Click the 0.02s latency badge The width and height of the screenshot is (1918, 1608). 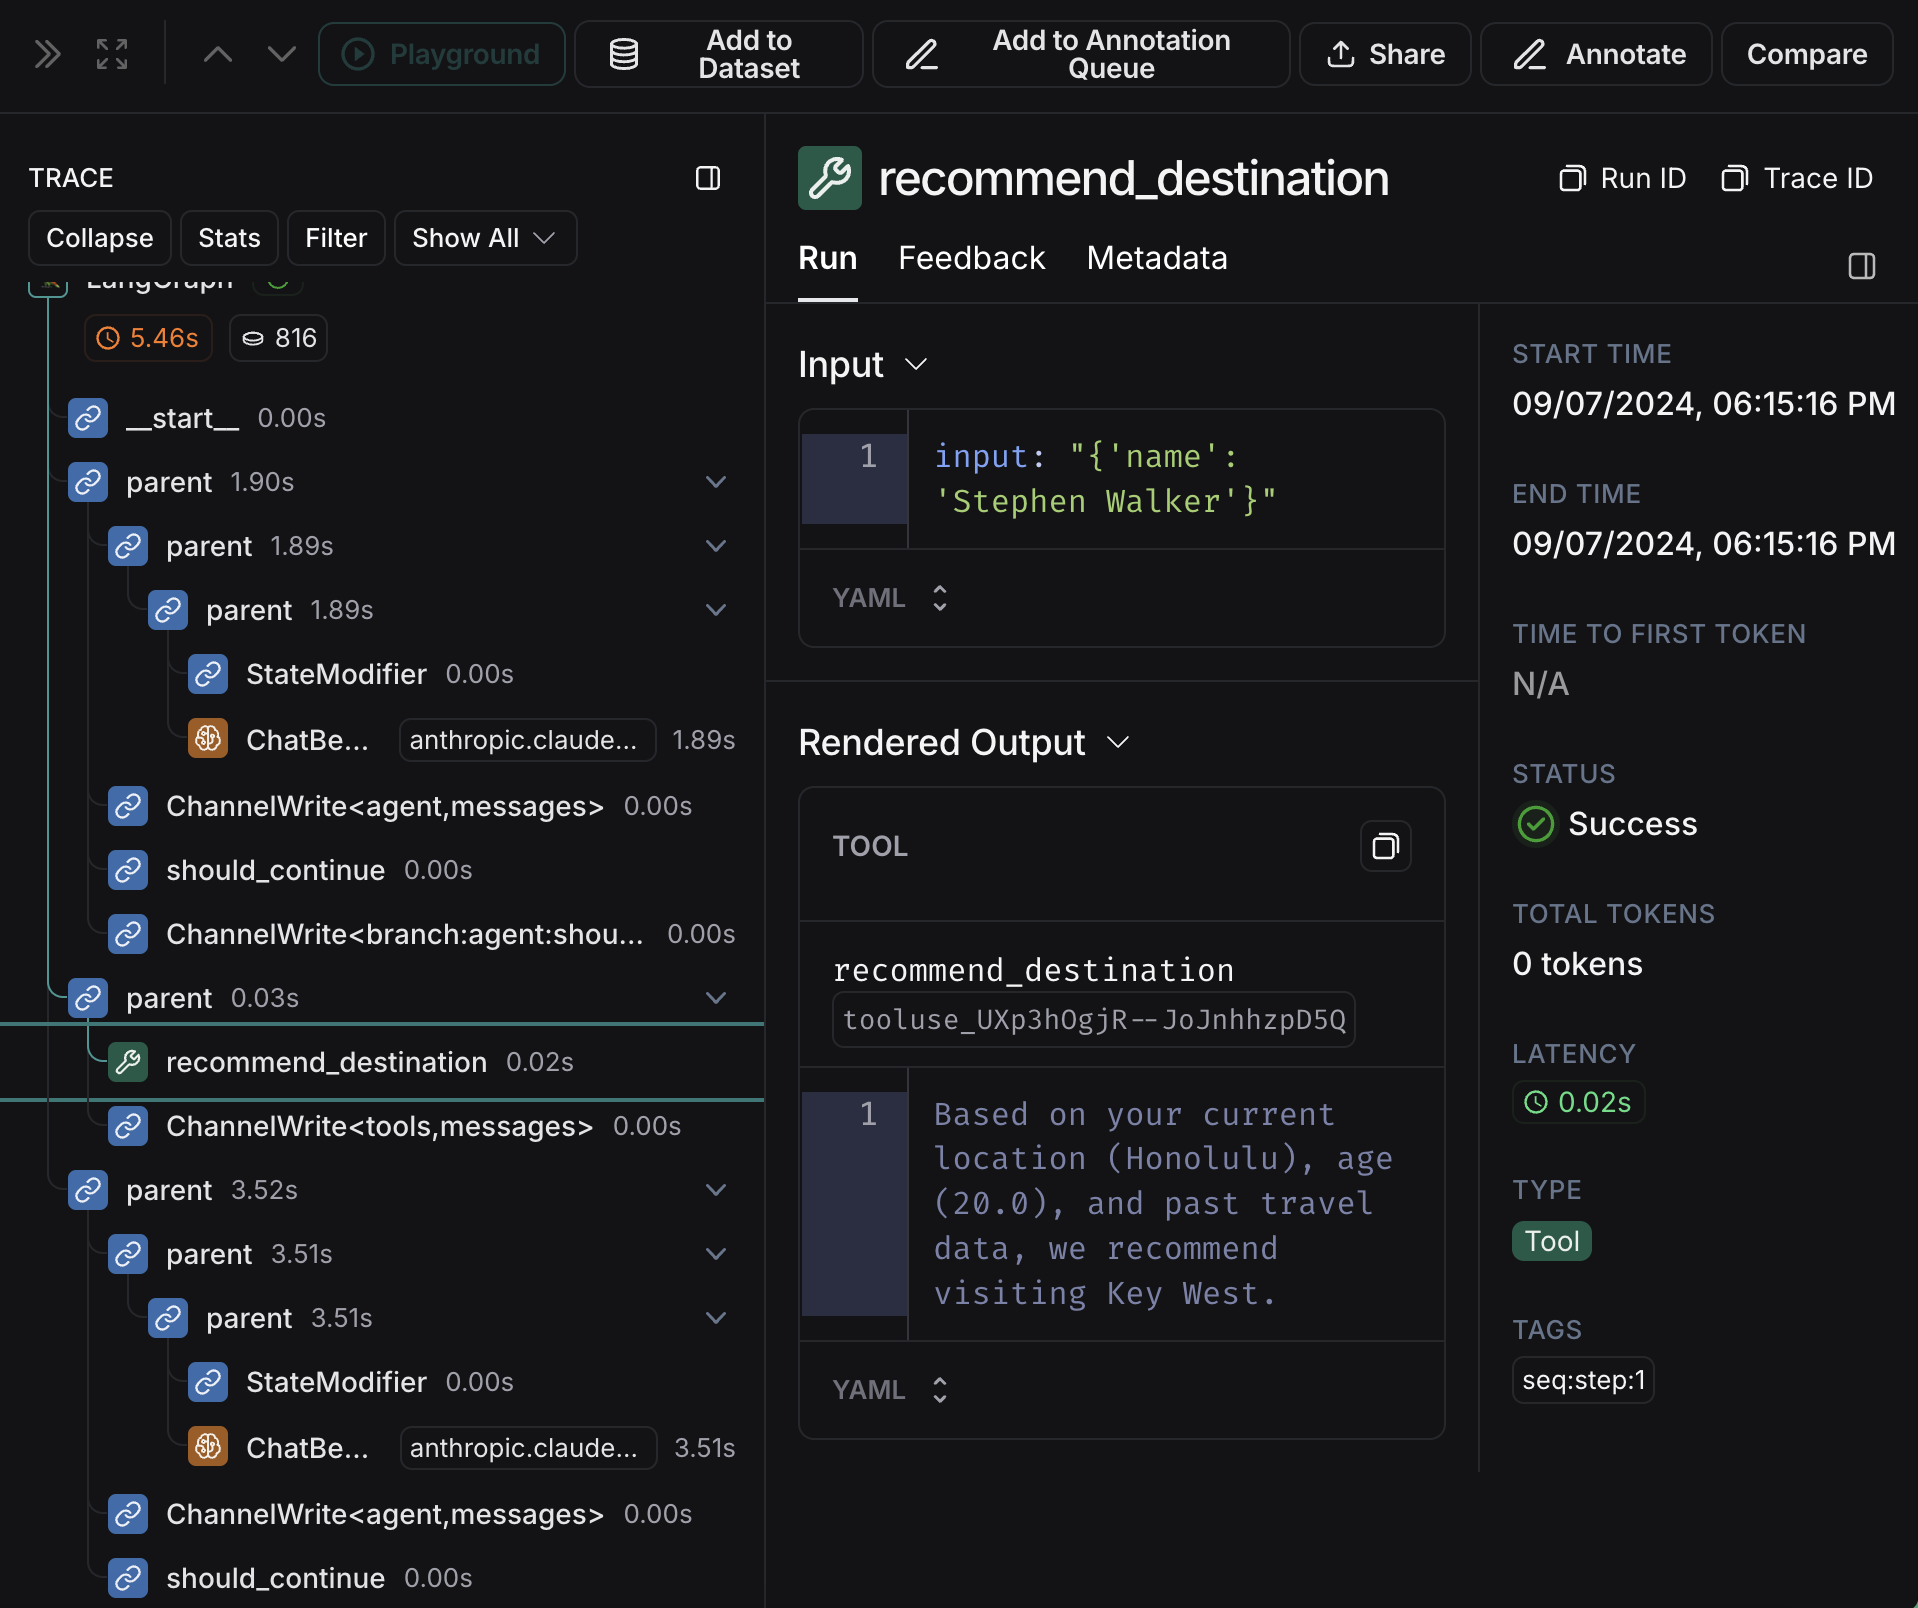(1578, 1102)
